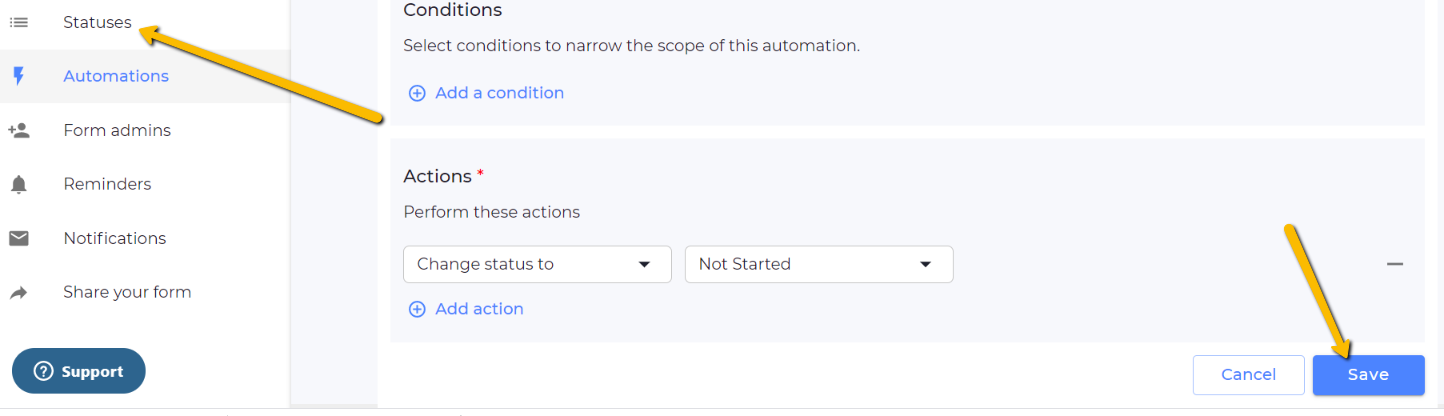Click the Add a condition link
The image size is (1444, 416).
pyautogui.click(x=499, y=93)
